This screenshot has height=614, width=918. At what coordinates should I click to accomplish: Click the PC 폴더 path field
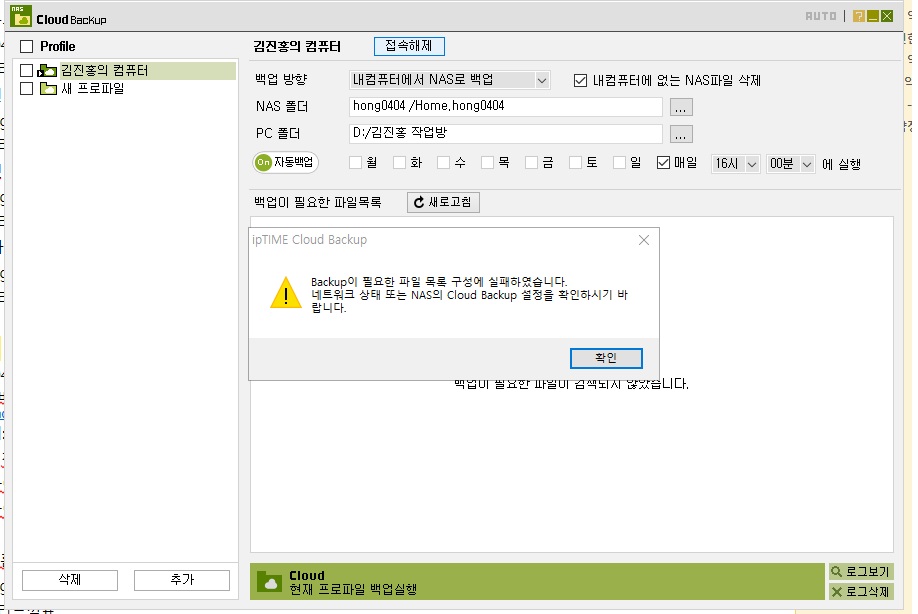point(506,133)
